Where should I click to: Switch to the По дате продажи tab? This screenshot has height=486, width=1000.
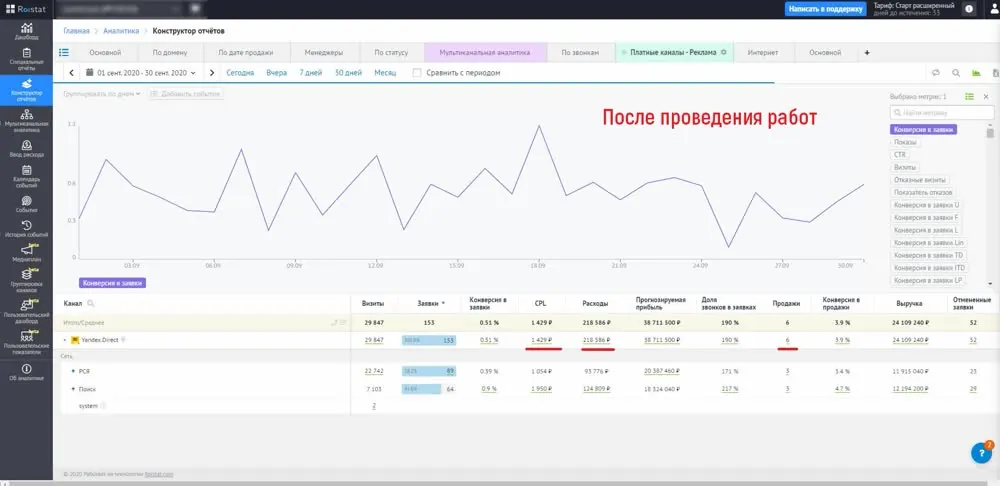[245, 53]
